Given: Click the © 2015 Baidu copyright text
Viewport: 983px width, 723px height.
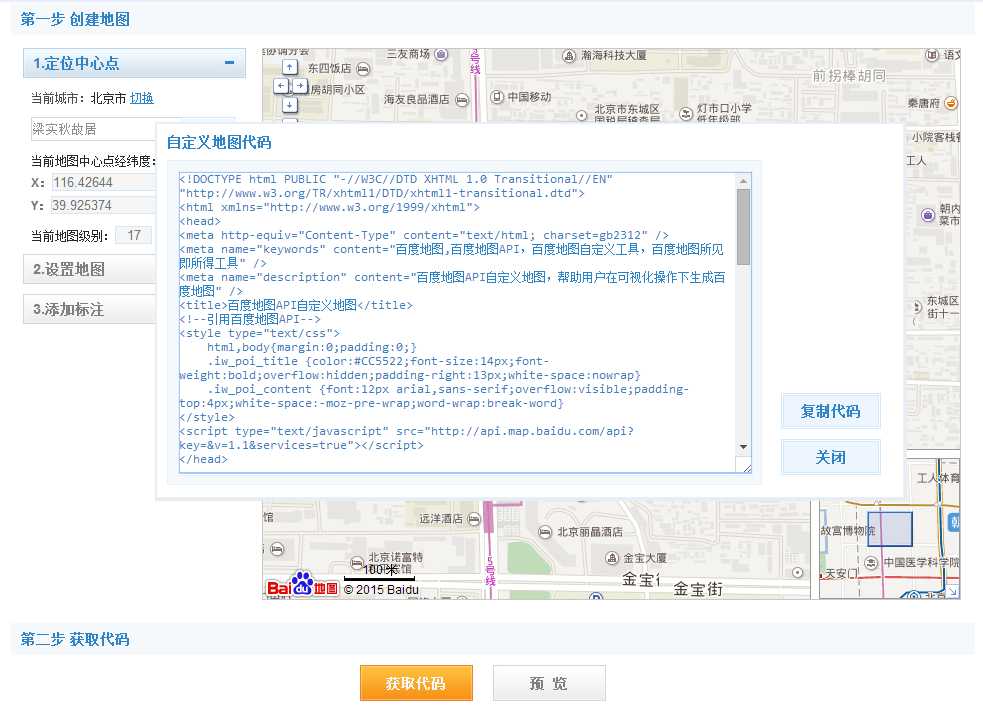Looking at the screenshot, I should 381,589.
